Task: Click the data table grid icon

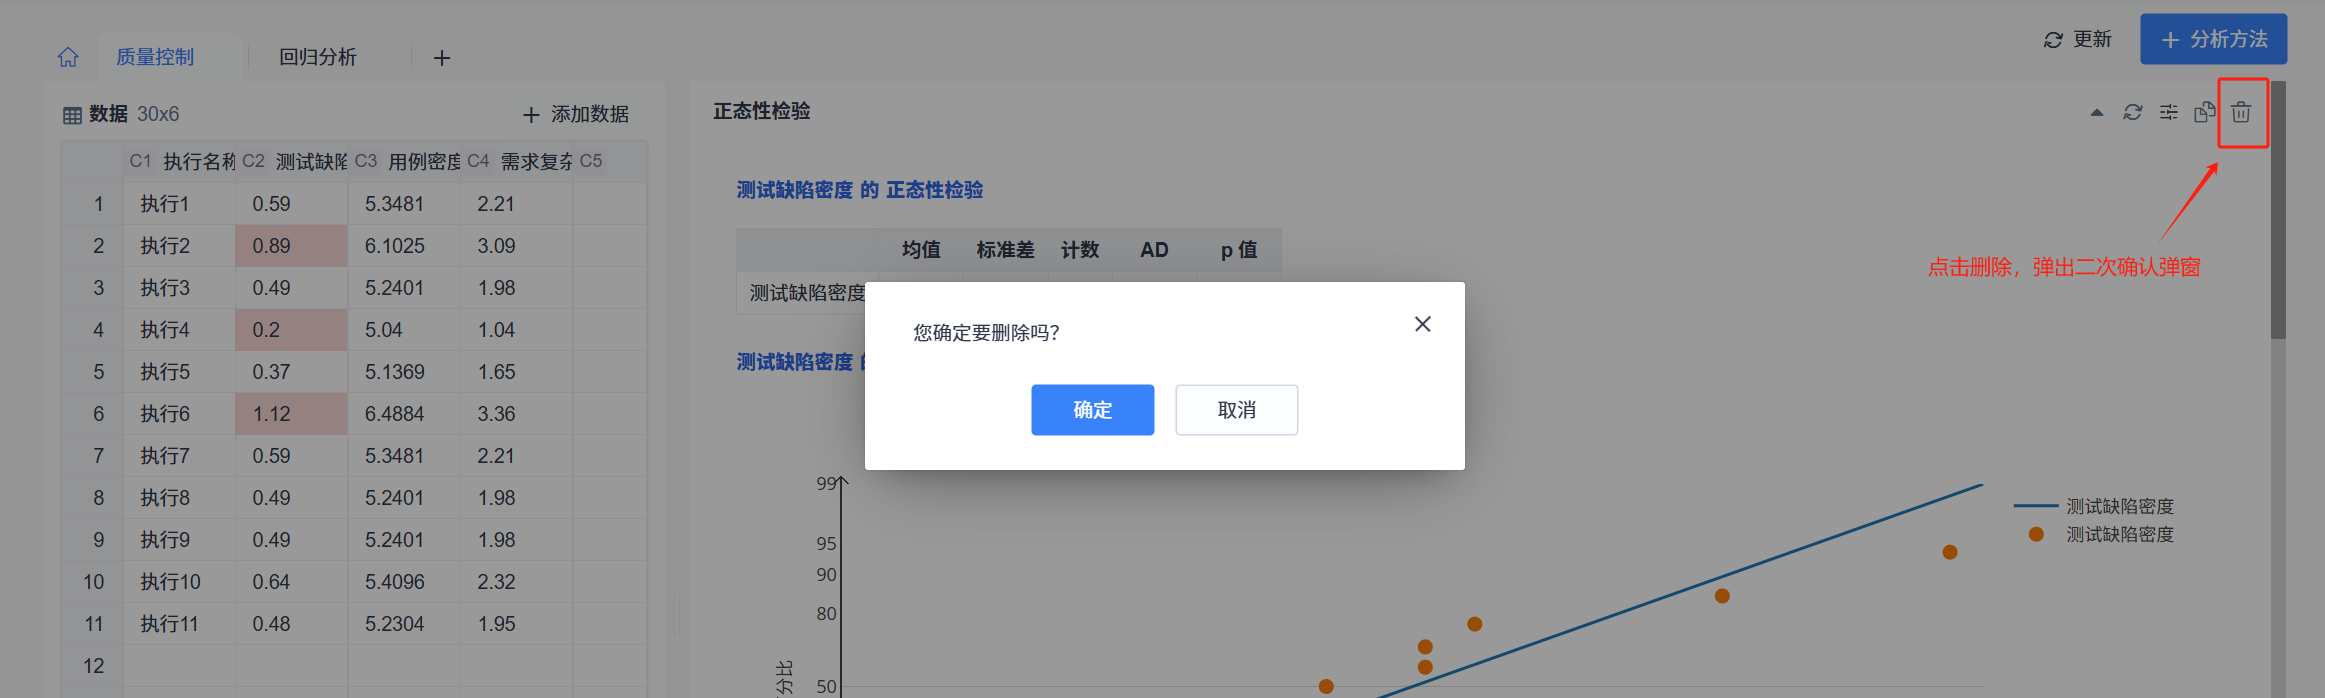Action: coord(72,115)
